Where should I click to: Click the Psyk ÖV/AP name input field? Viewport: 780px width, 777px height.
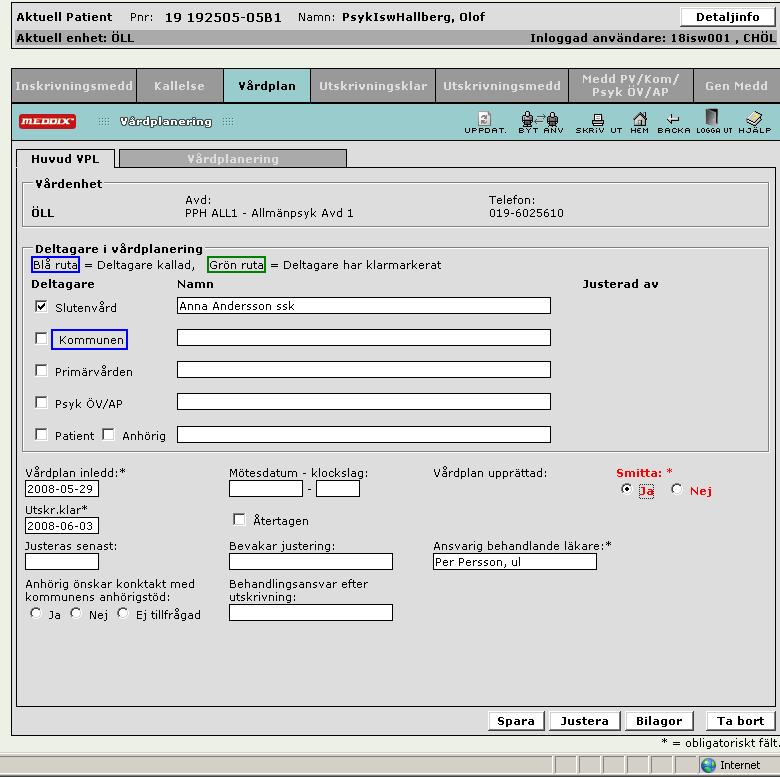tap(364, 401)
